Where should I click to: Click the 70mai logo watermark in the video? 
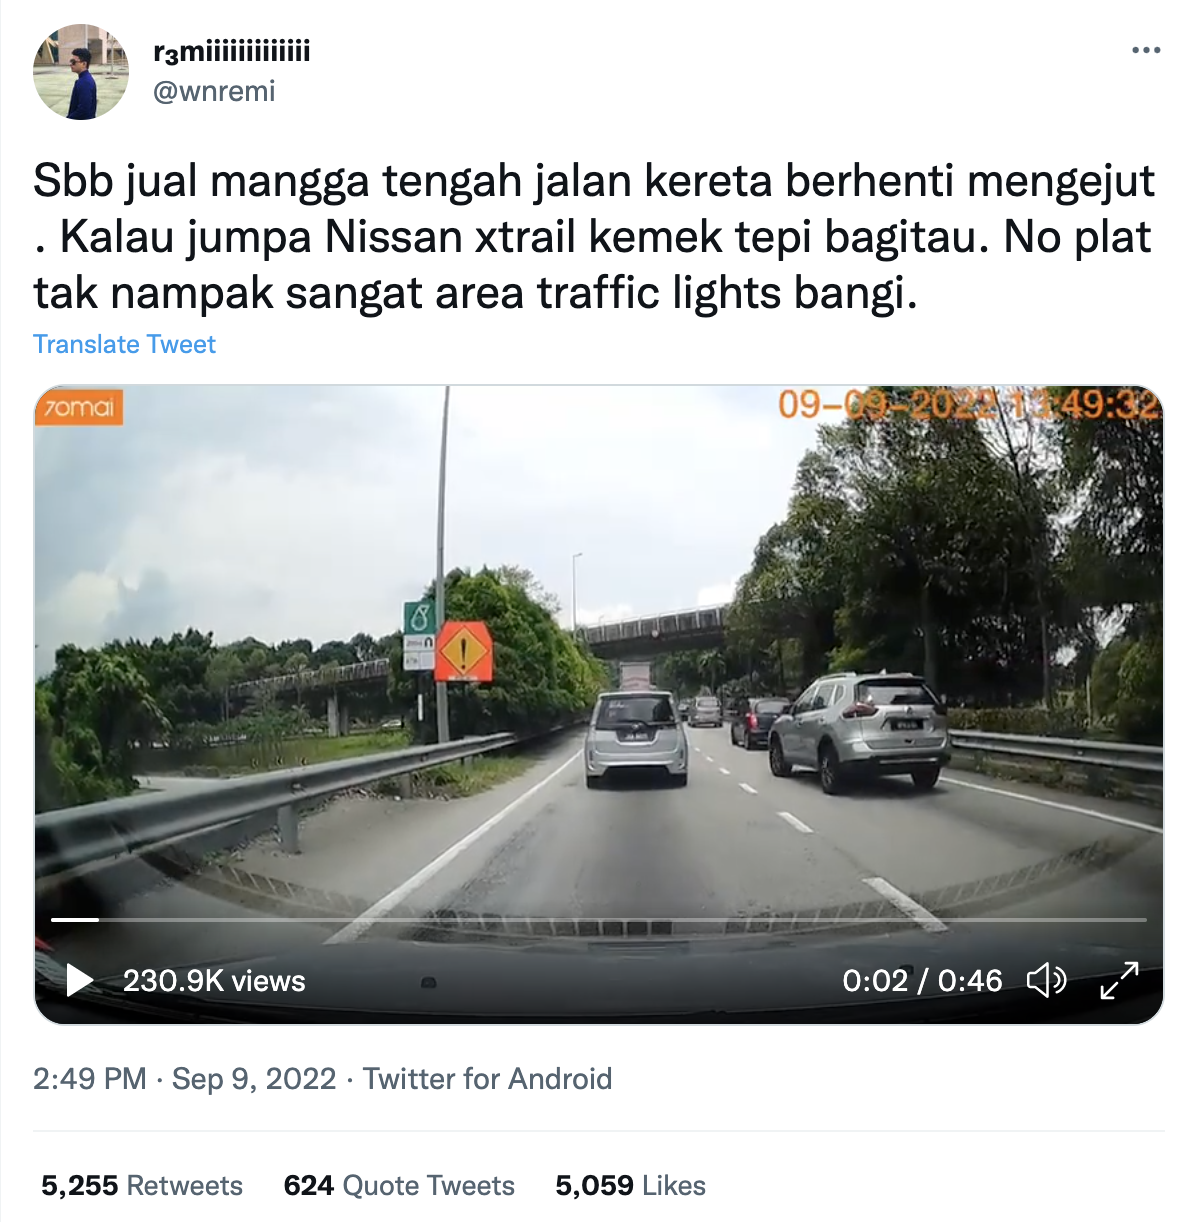coord(79,407)
